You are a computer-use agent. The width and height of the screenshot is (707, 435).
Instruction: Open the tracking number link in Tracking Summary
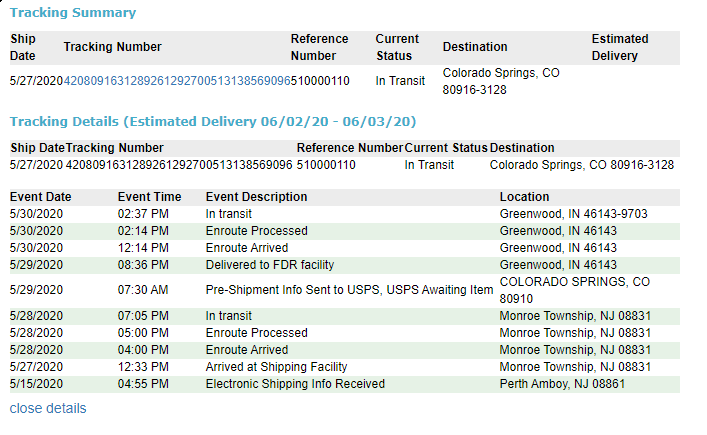(x=177, y=81)
